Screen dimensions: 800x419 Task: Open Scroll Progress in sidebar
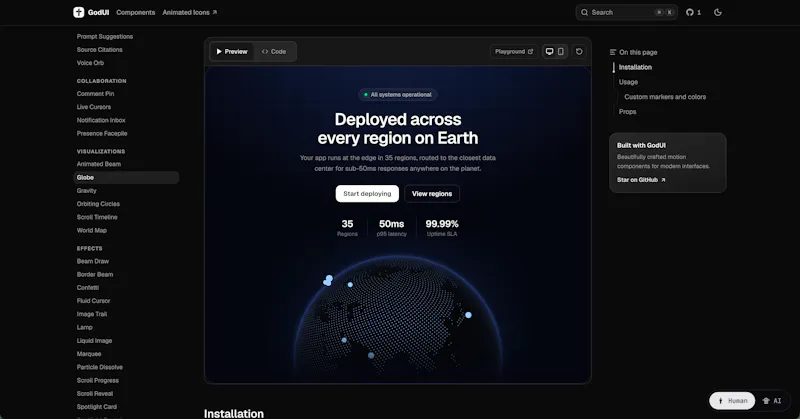coord(97,380)
